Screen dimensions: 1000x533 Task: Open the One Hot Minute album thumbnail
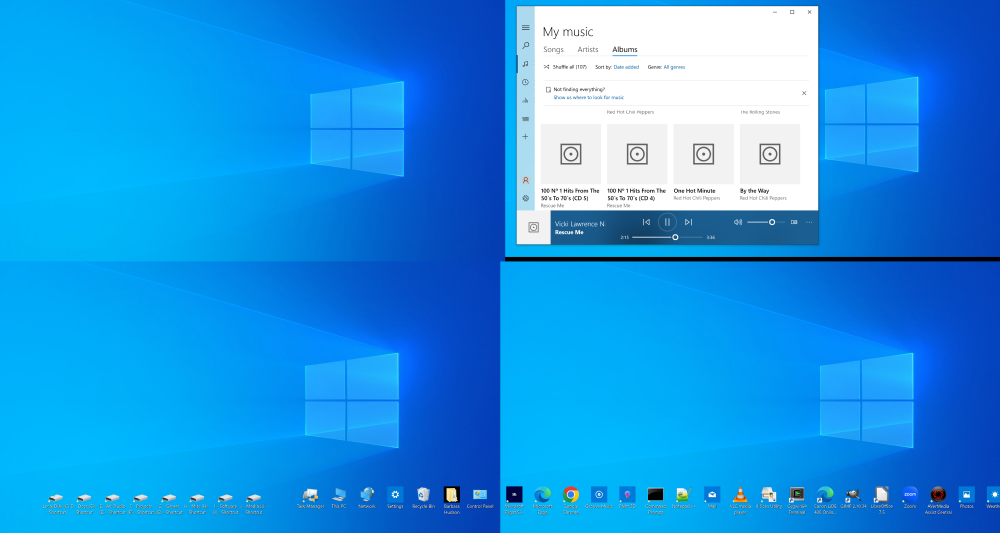(x=703, y=154)
